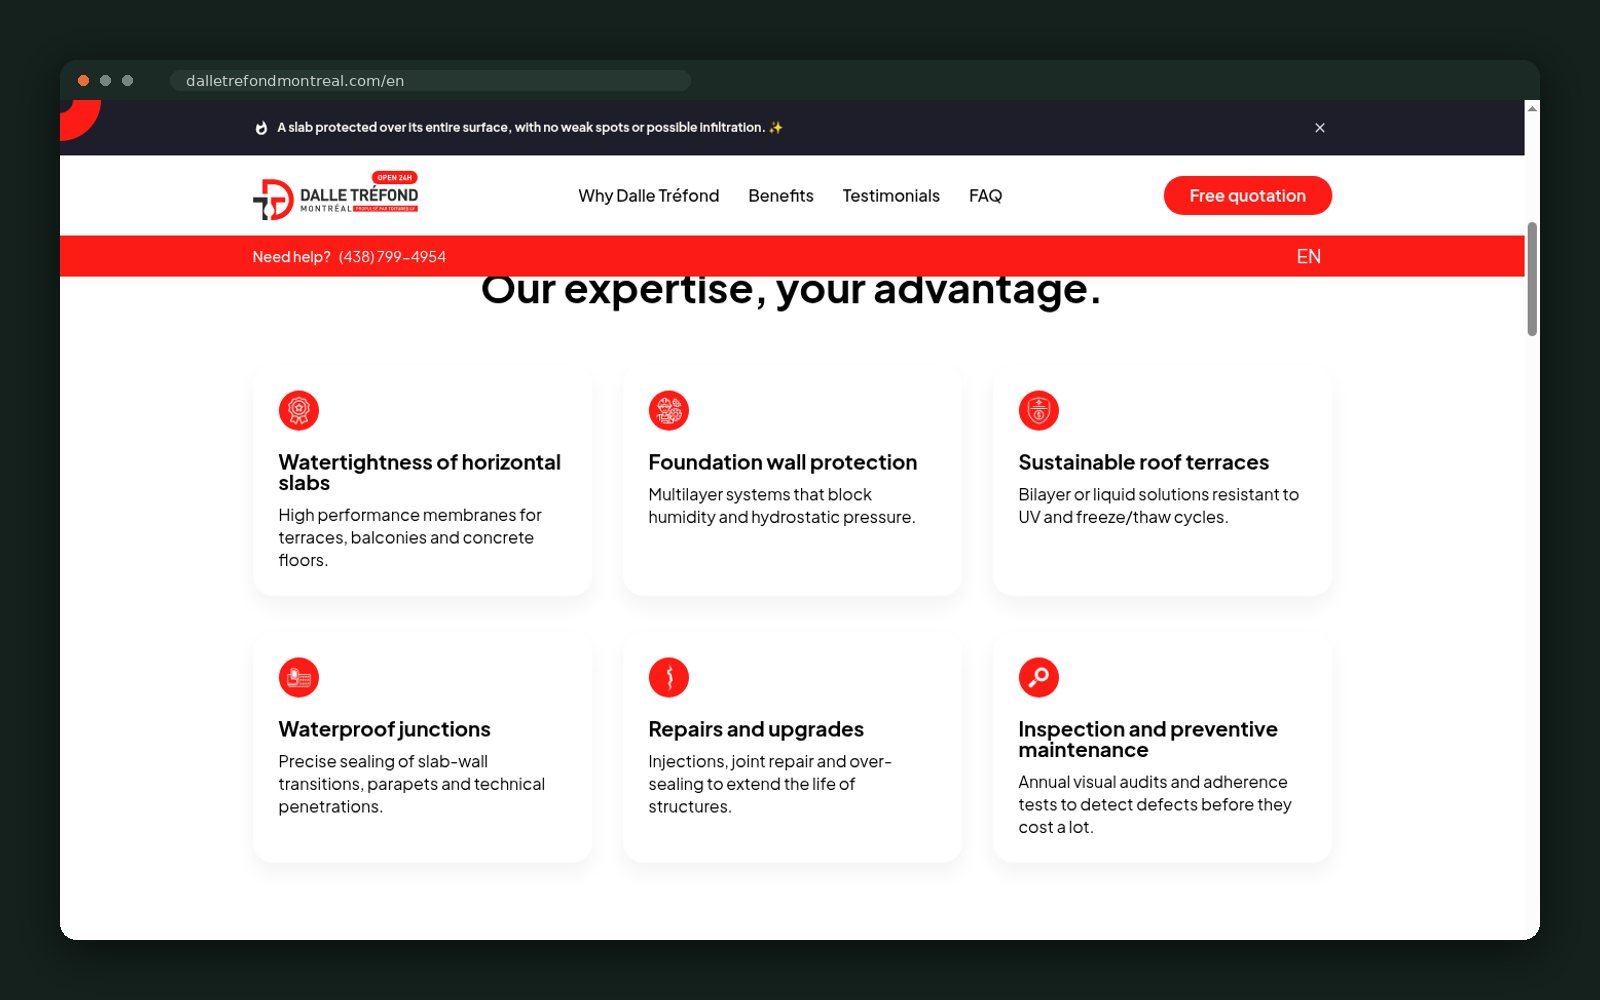Call the (438) 799-4954 phone link
This screenshot has width=1600, height=1000.
[x=392, y=257]
